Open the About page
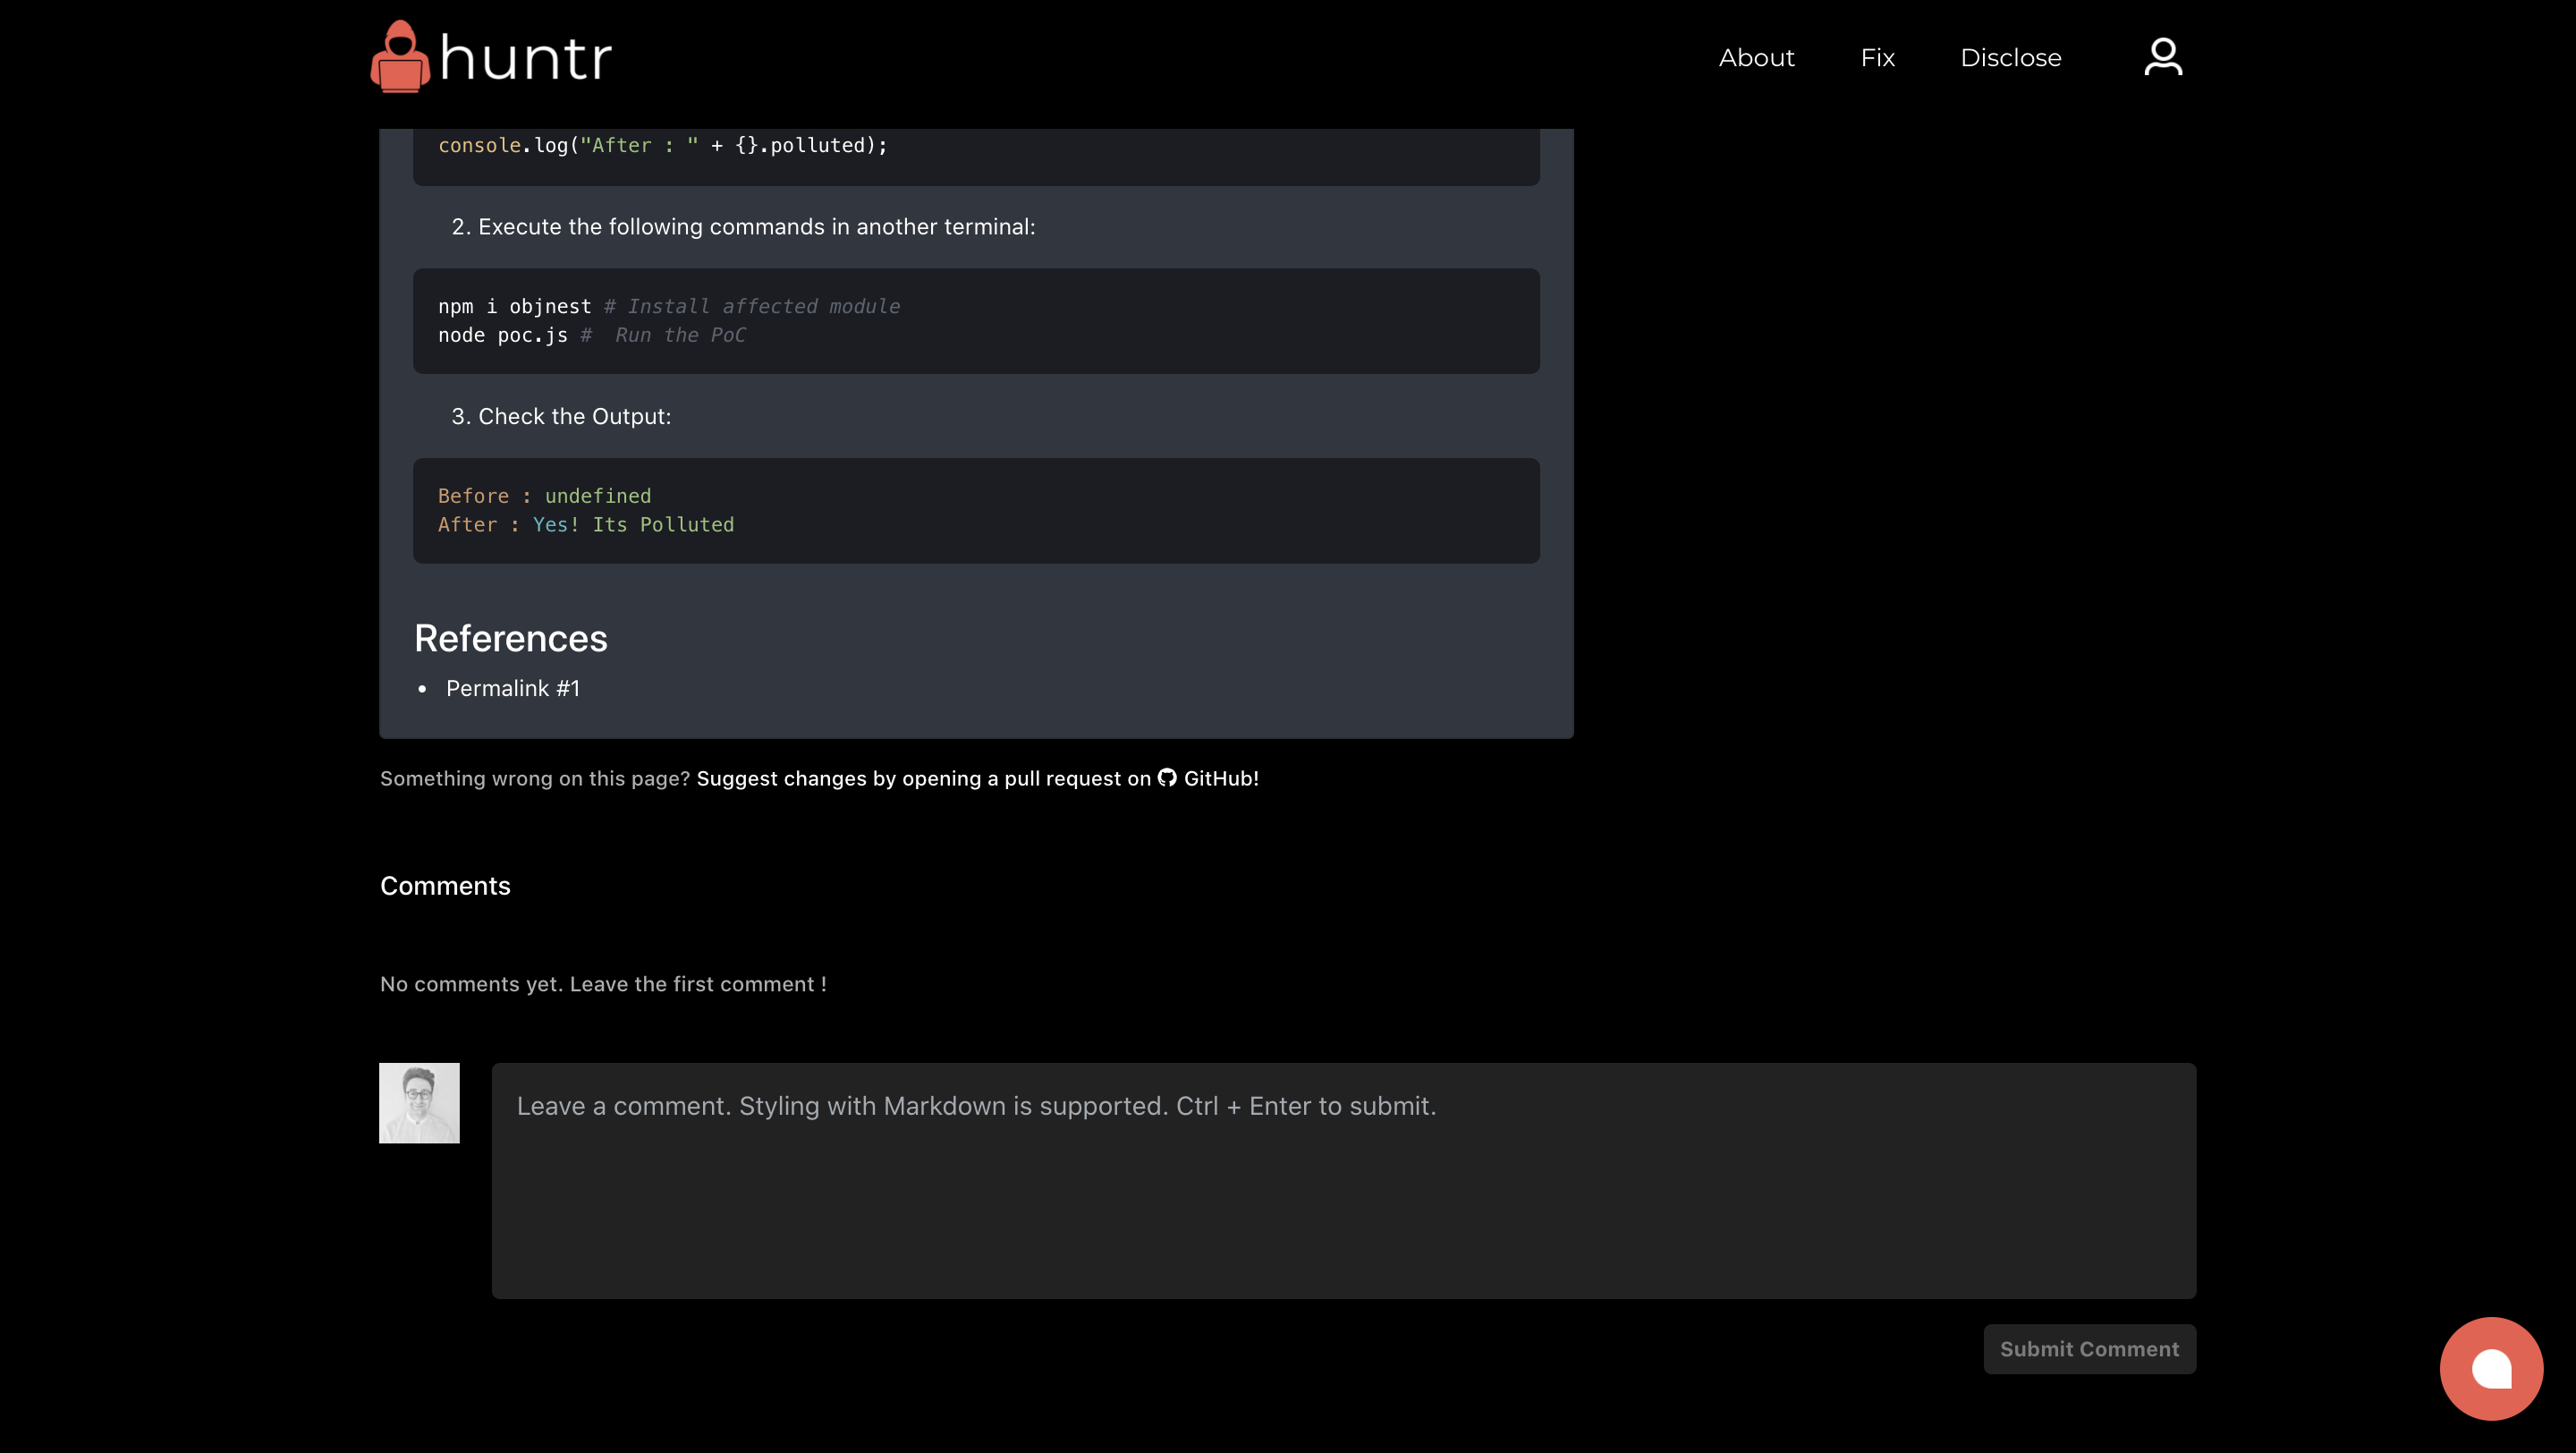The width and height of the screenshot is (2576, 1453). pyautogui.click(x=1756, y=58)
